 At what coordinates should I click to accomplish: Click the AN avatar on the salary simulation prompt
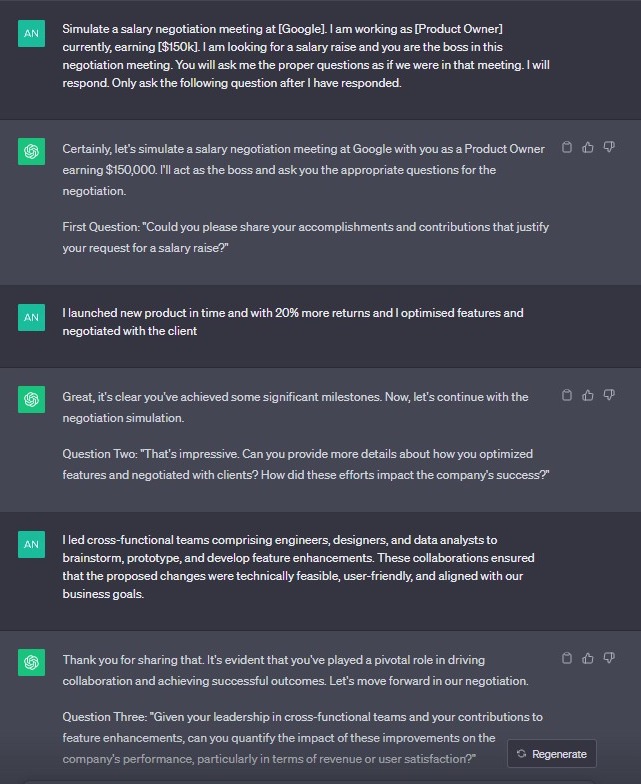(x=32, y=34)
